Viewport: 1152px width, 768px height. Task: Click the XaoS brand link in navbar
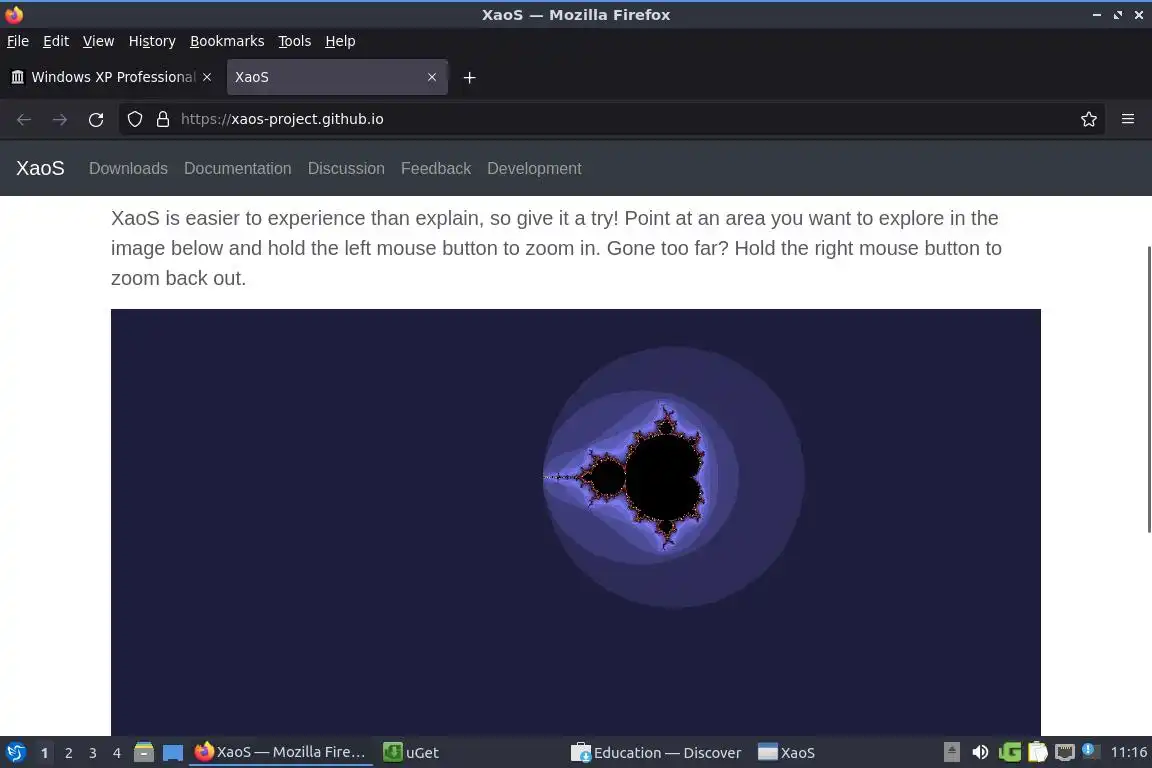click(x=40, y=168)
